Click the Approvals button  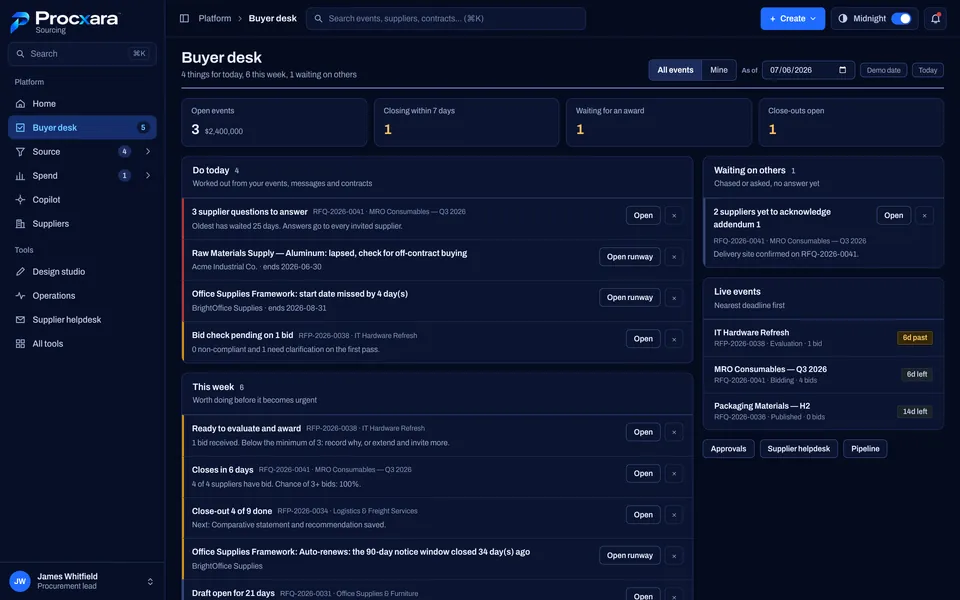point(728,449)
